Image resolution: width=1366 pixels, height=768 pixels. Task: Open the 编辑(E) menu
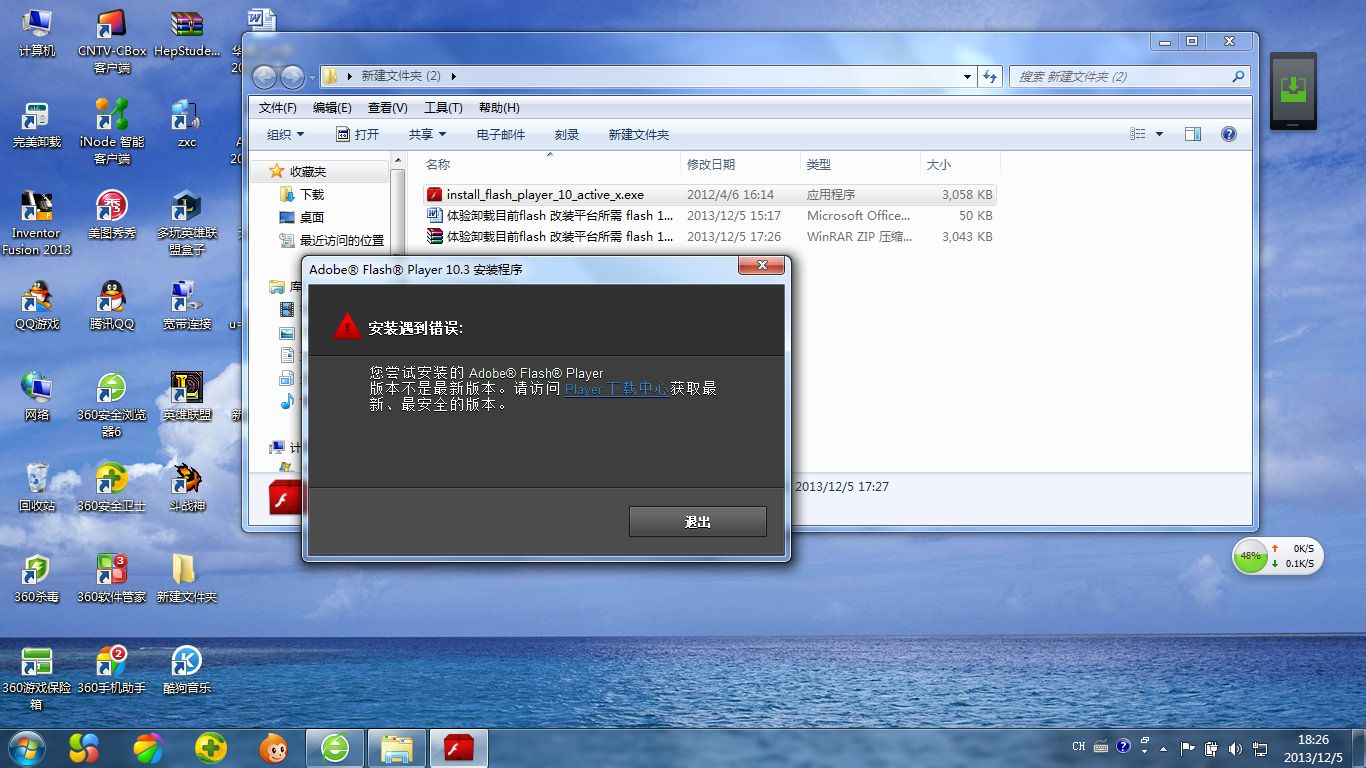(332, 108)
